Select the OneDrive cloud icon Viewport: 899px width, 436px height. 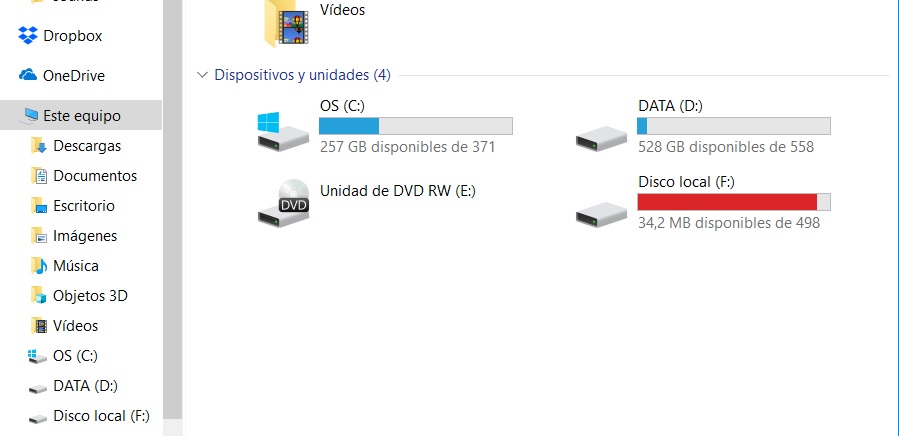[x=28, y=75]
